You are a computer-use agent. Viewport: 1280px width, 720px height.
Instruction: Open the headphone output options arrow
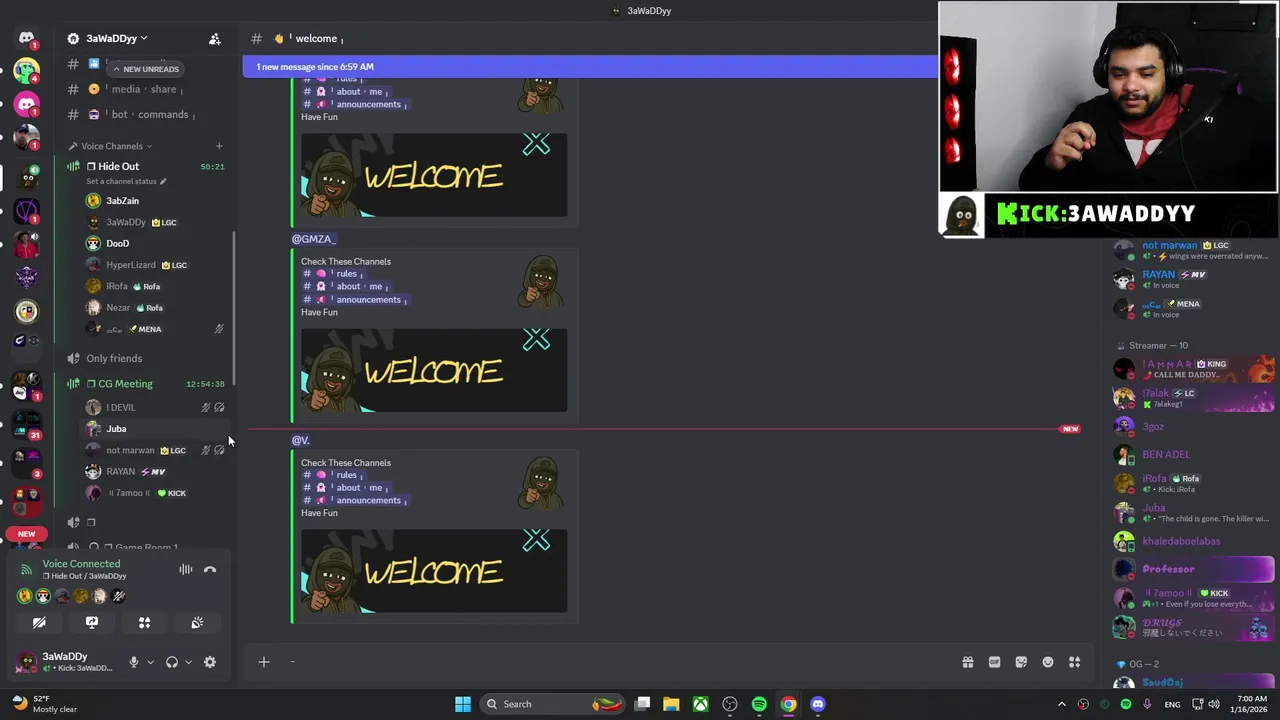tap(188, 662)
